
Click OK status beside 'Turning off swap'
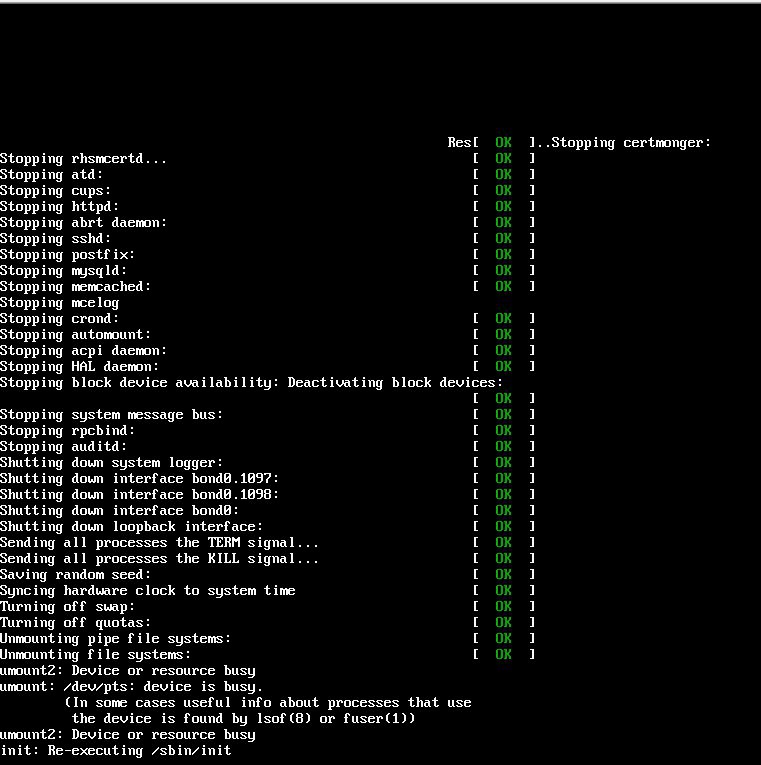503,606
